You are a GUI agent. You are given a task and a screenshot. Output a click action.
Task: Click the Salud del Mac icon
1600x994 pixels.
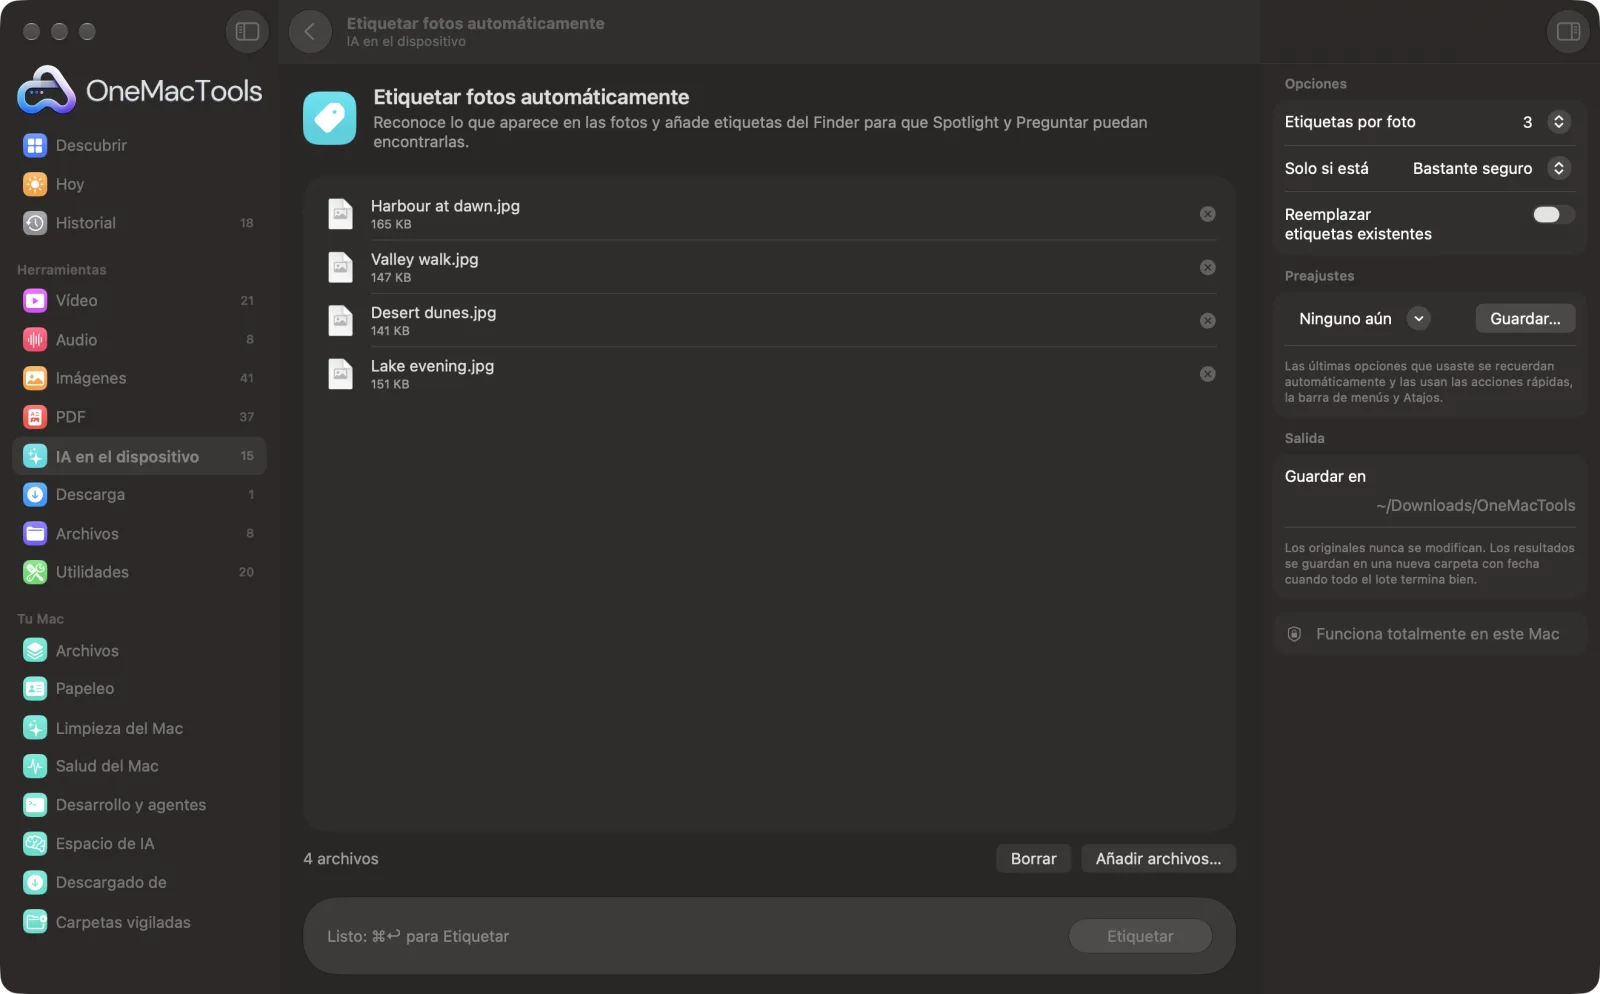point(35,766)
